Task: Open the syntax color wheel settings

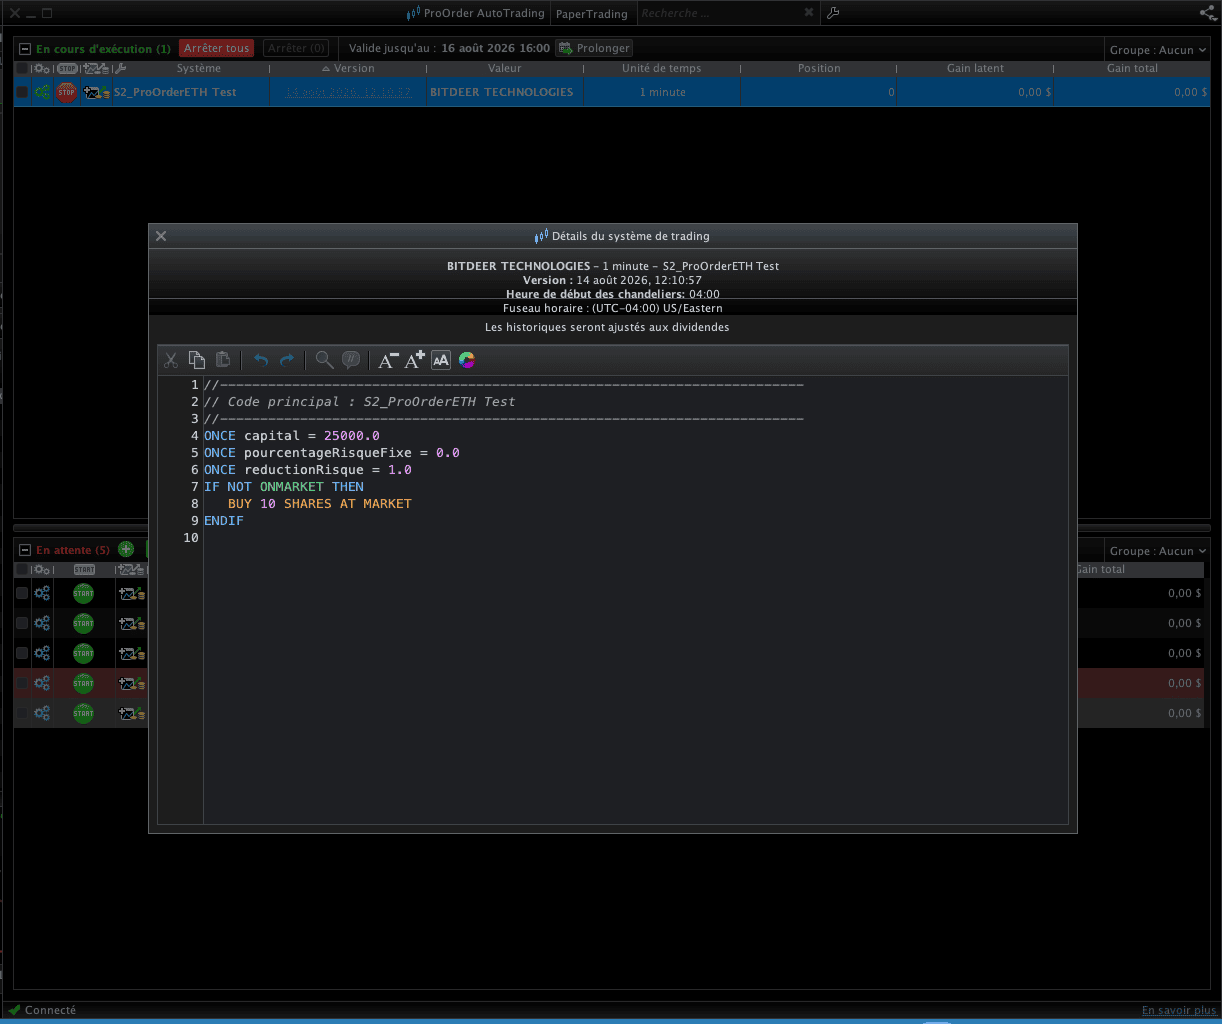Action: (467, 360)
